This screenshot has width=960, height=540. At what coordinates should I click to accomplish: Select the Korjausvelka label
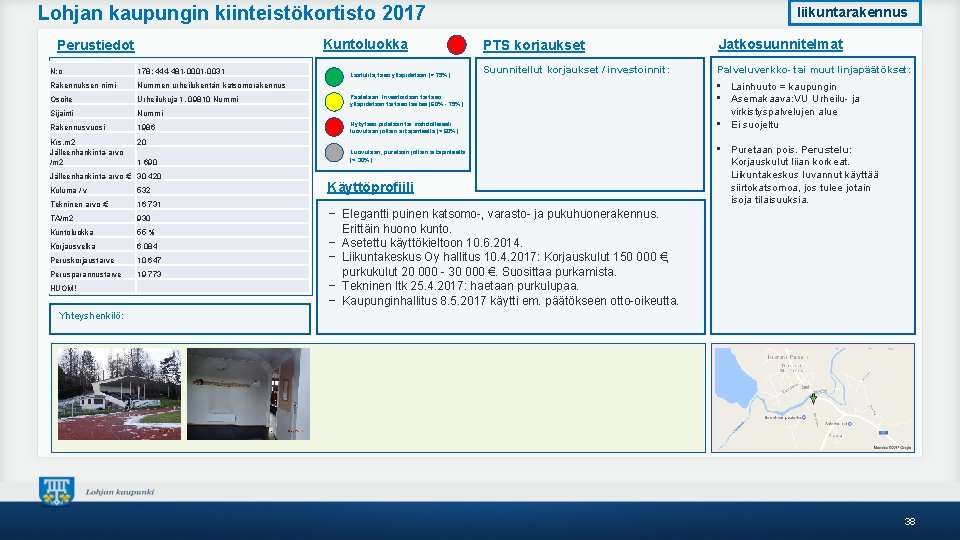[x=72, y=247]
